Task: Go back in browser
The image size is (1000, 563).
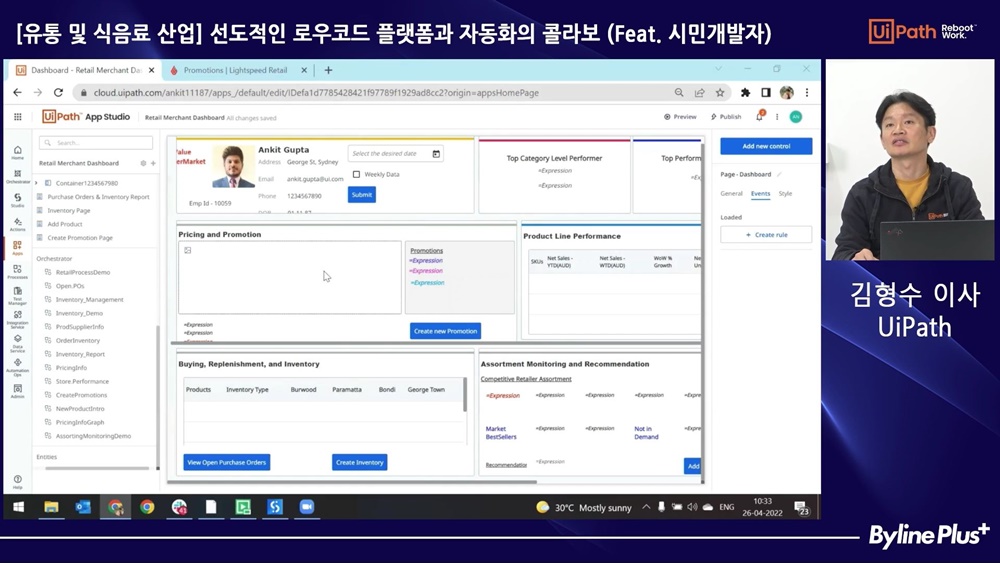Action: point(17,92)
